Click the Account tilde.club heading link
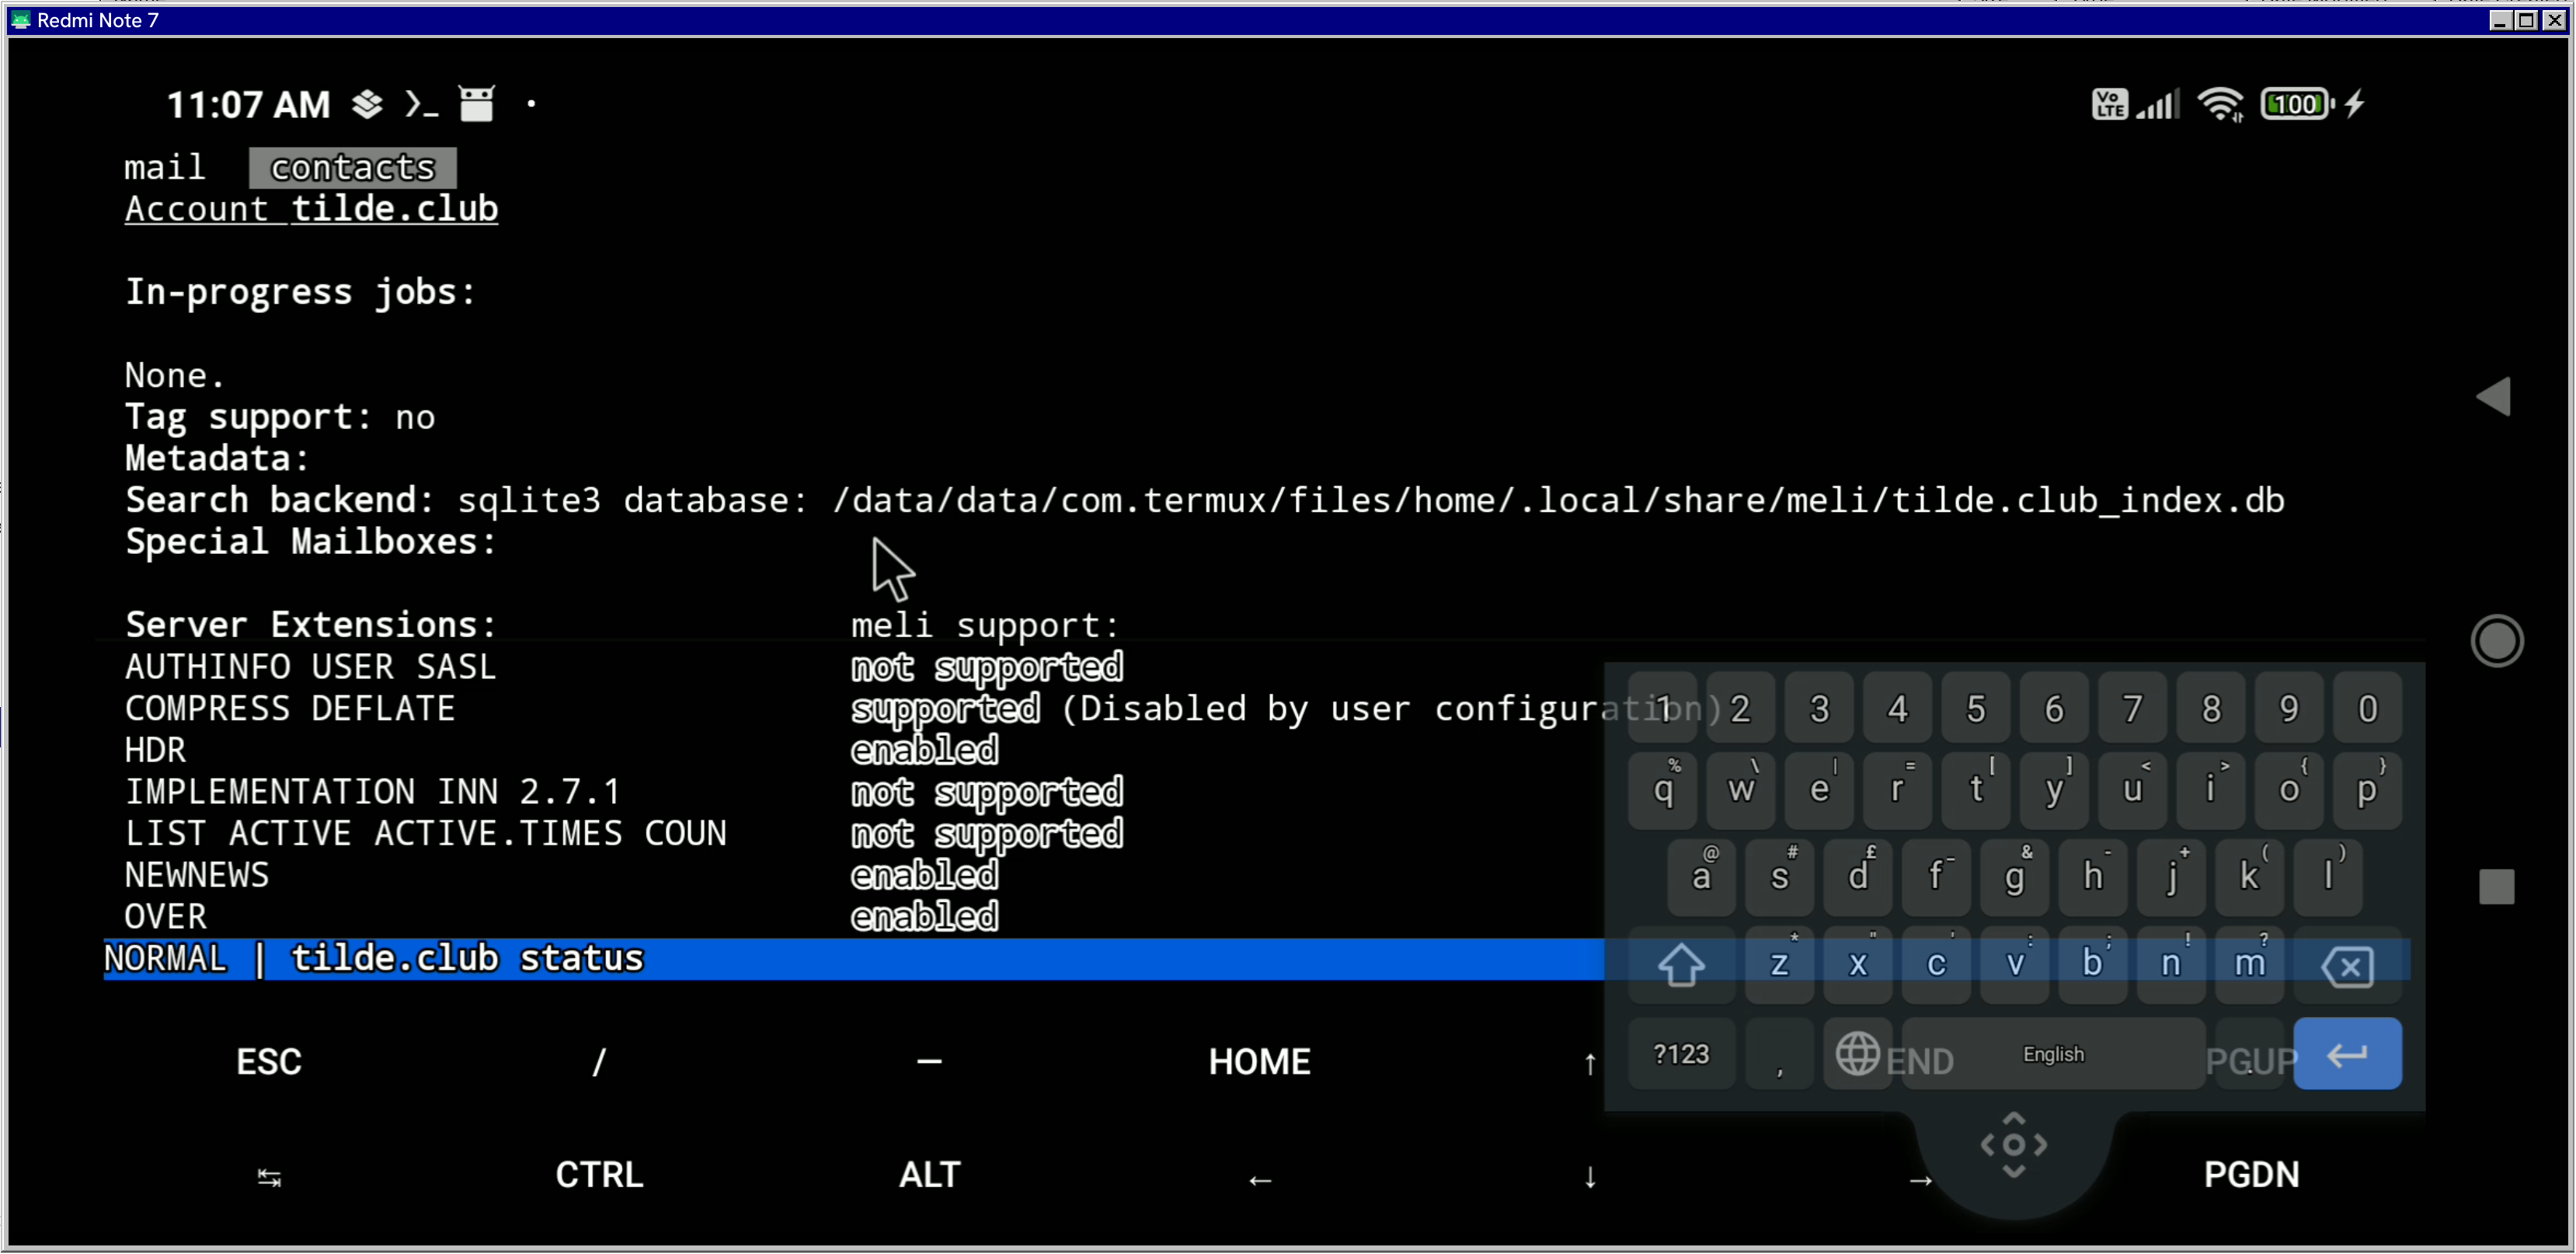 (311, 209)
